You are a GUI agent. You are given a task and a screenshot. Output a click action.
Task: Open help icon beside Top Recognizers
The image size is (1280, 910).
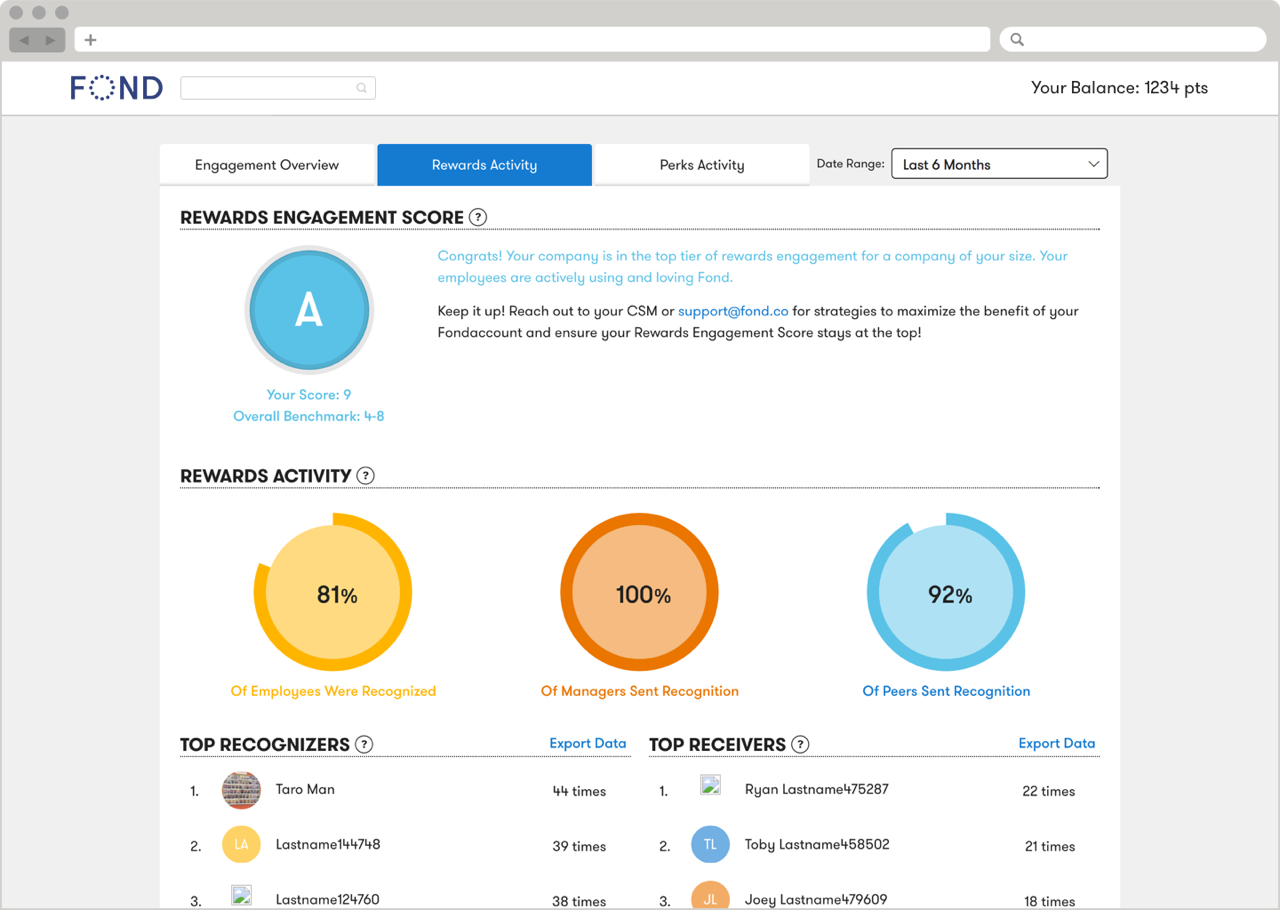[x=364, y=744]
